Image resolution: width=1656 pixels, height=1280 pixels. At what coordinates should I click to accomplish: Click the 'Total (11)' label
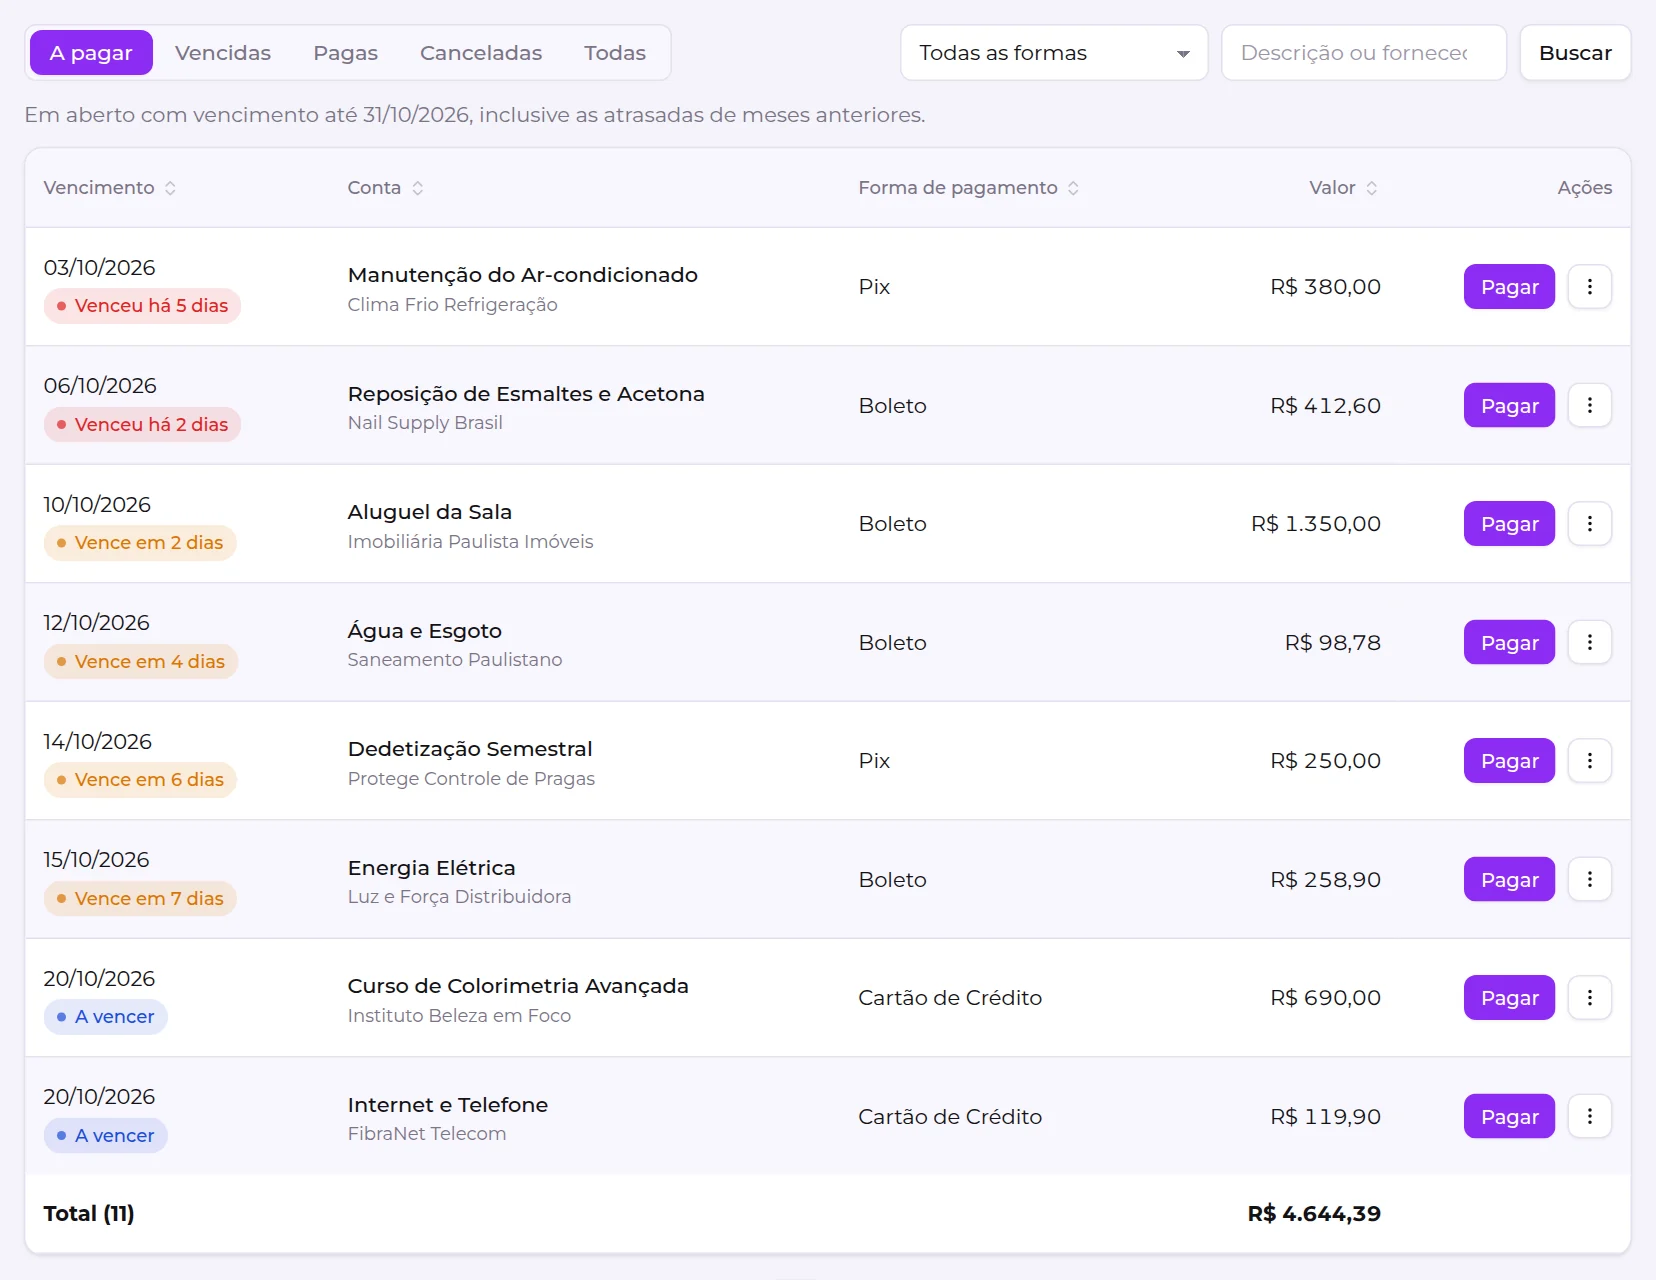89,1214
